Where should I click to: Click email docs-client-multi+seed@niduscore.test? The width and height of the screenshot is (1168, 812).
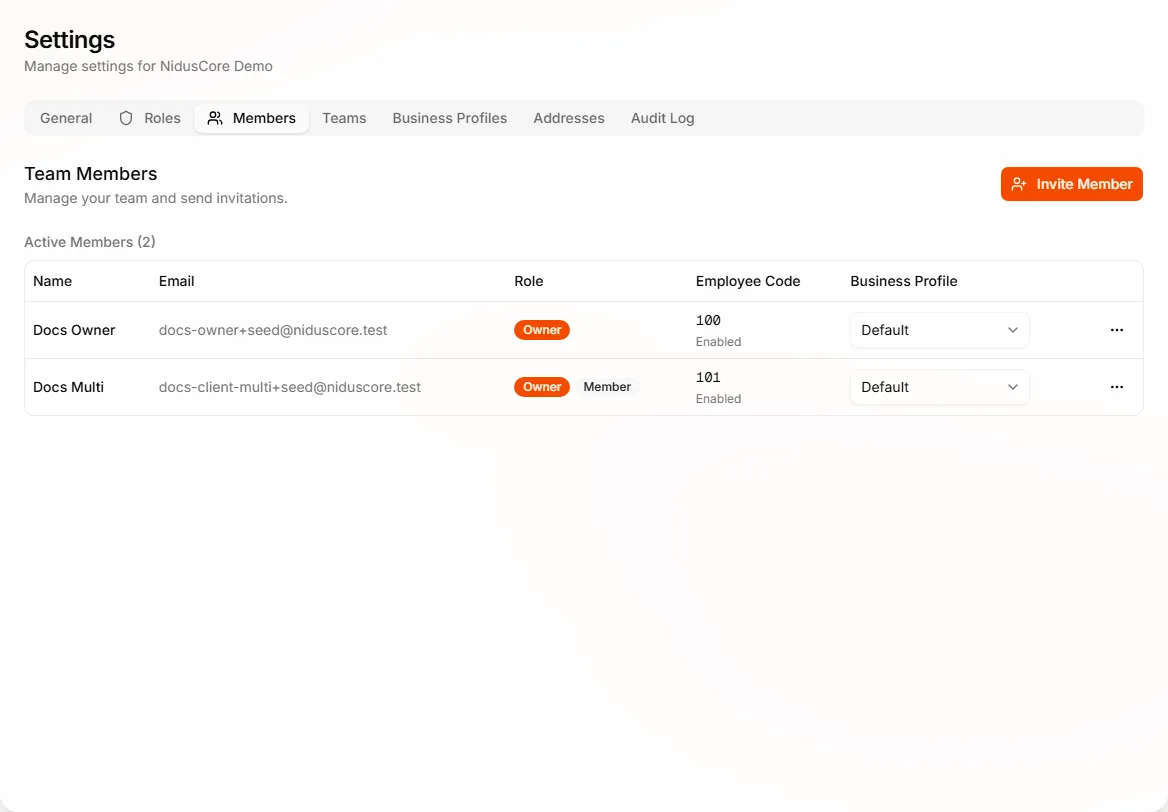click(x=290, y=387)
